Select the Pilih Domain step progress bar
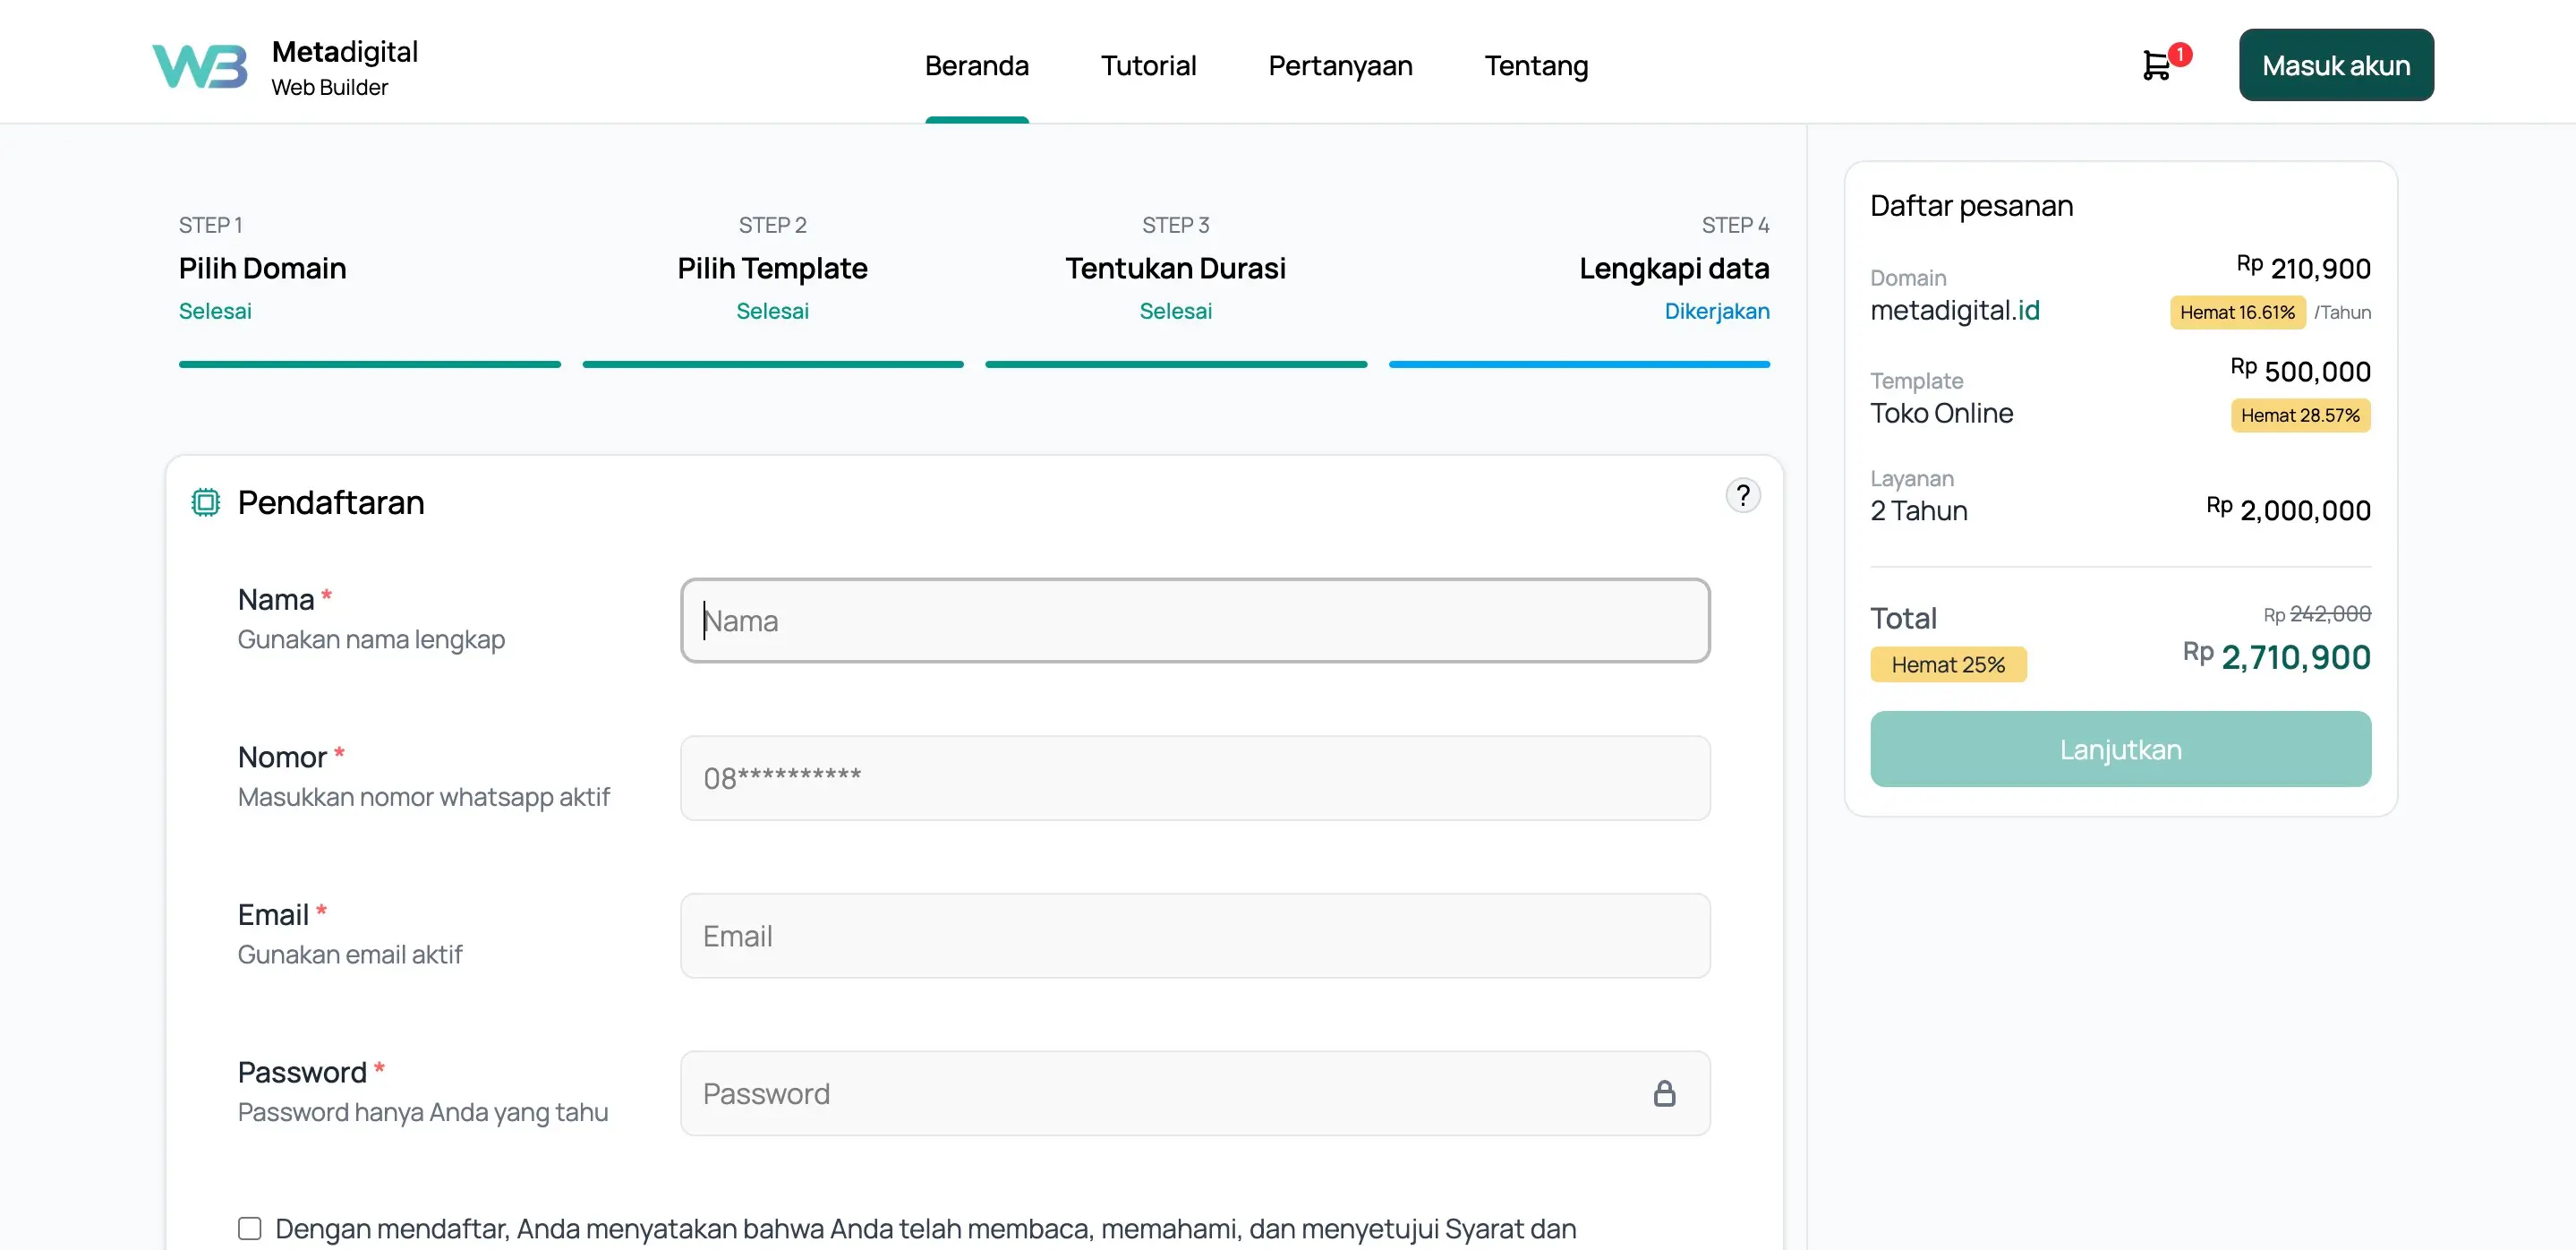The image size is (2576, 1250). pos(369,364)
